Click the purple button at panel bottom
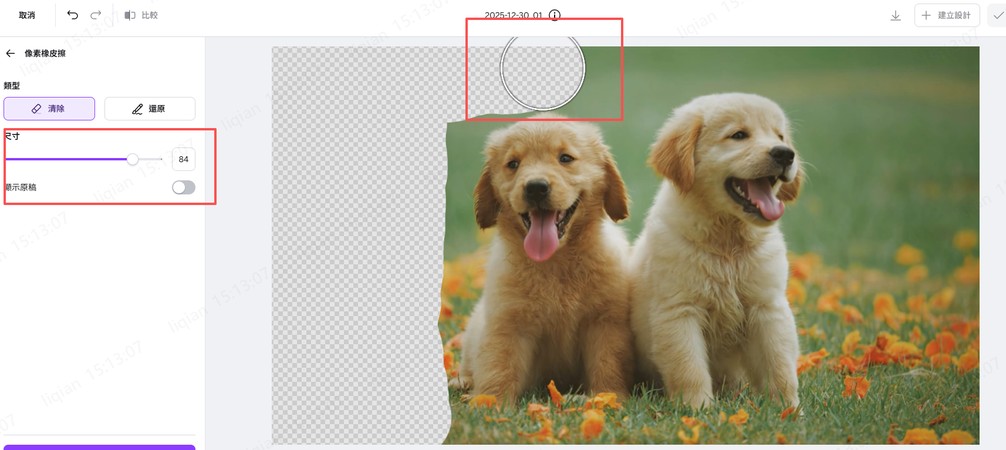This screenshot has height=450, width=1006. pyautogui.click(x=99, y=447)
